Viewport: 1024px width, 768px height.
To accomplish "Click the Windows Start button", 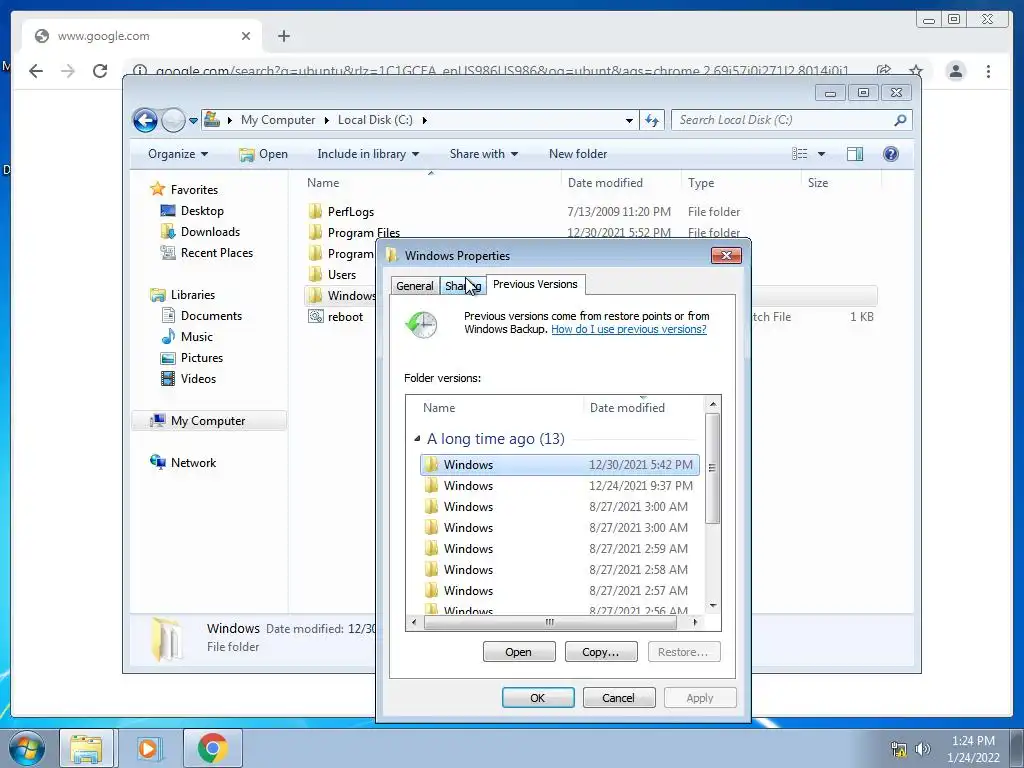I will (x=26, y=748).
